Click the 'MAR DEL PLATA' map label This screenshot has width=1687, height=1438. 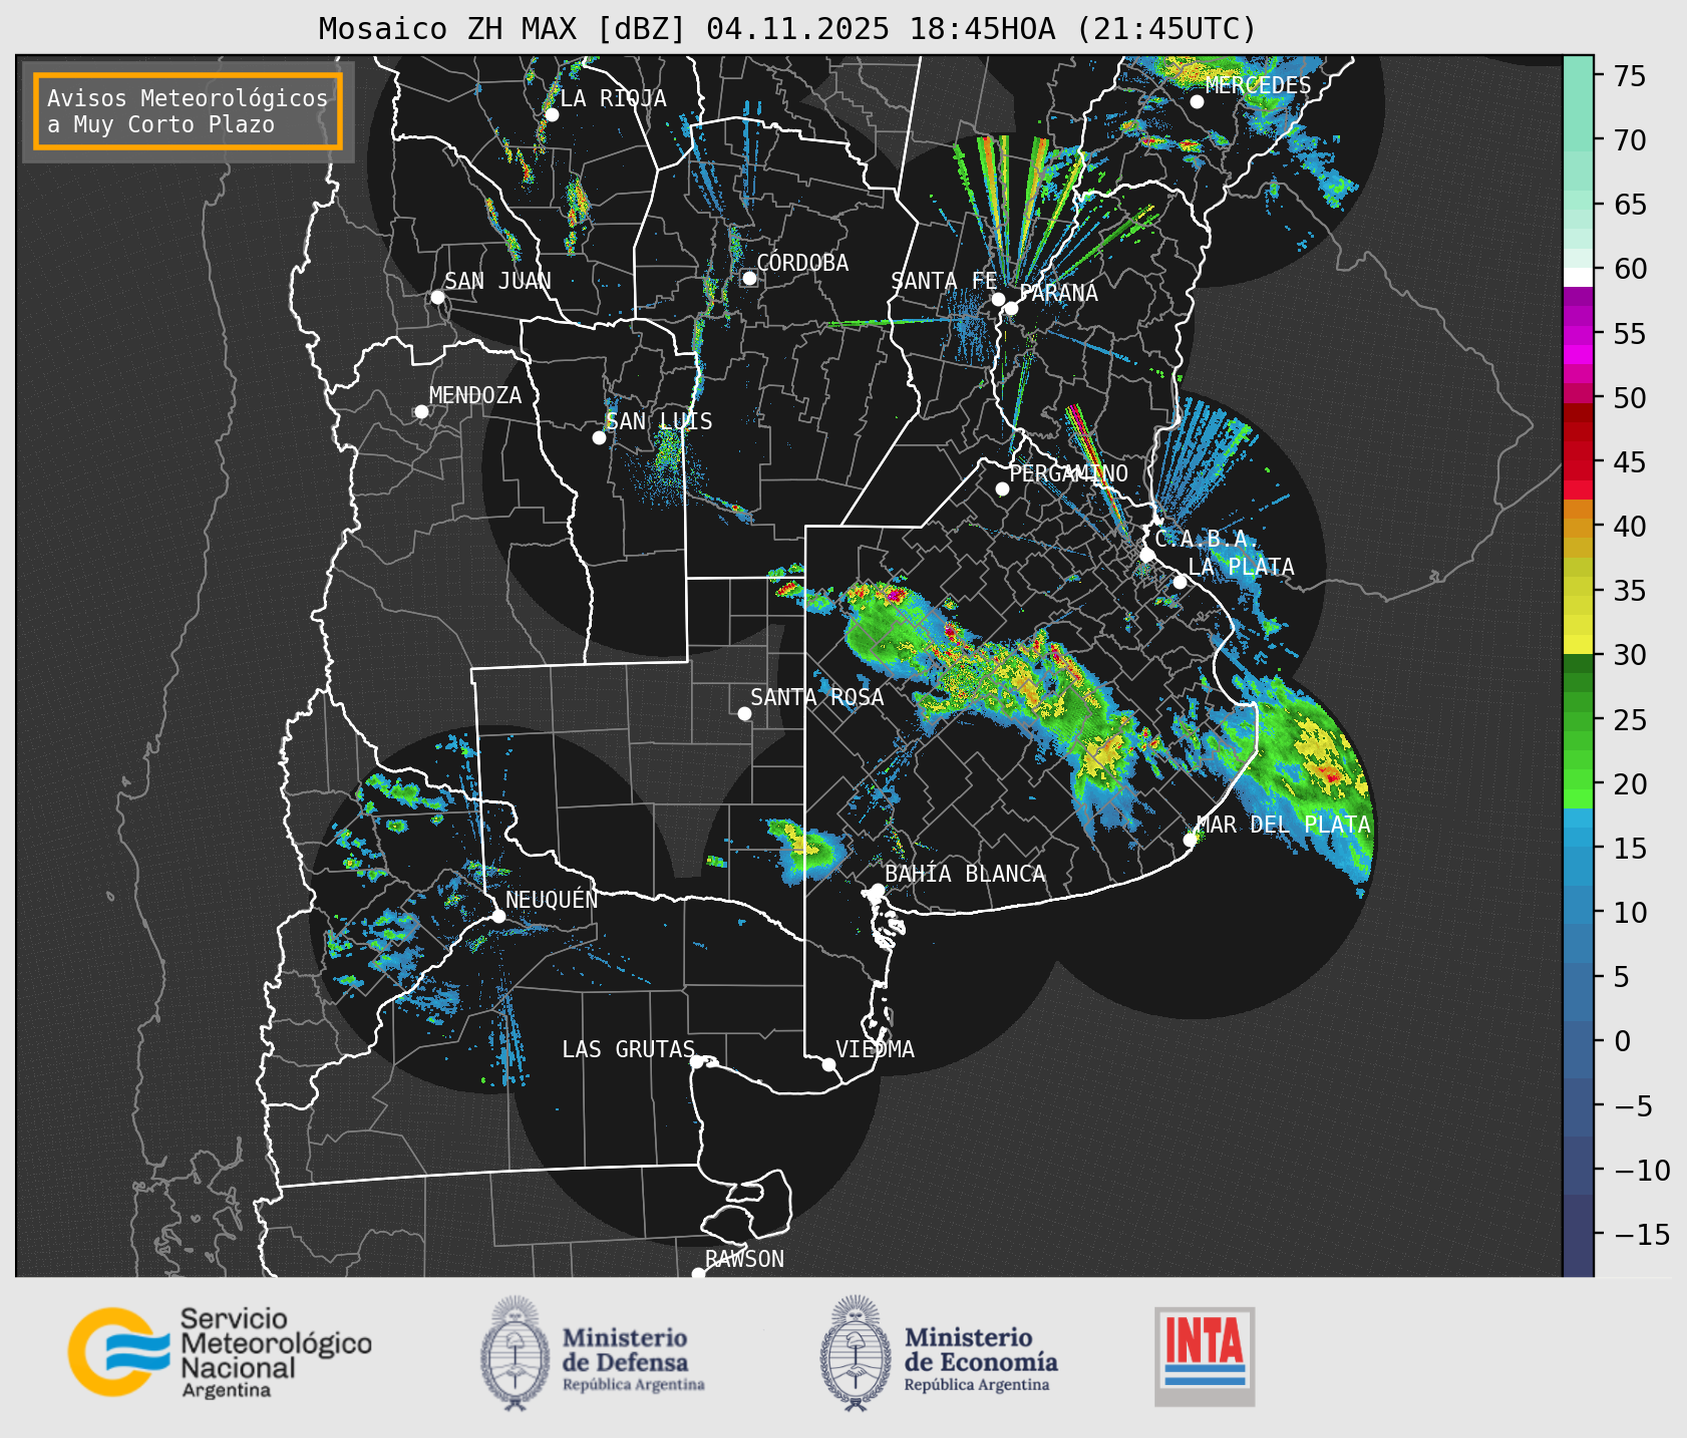[1283, 824]
